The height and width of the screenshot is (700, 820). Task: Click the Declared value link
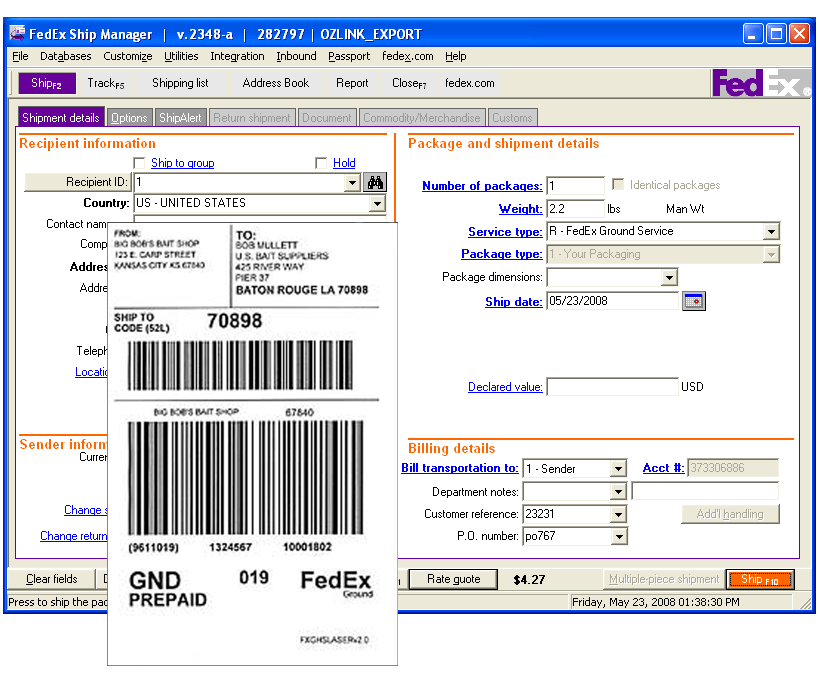tap(505, 387)
